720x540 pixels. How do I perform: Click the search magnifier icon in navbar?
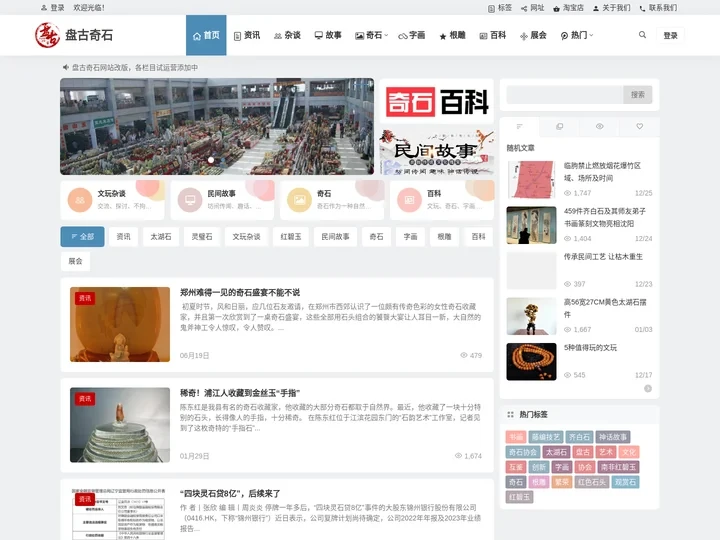pos(642,35)
